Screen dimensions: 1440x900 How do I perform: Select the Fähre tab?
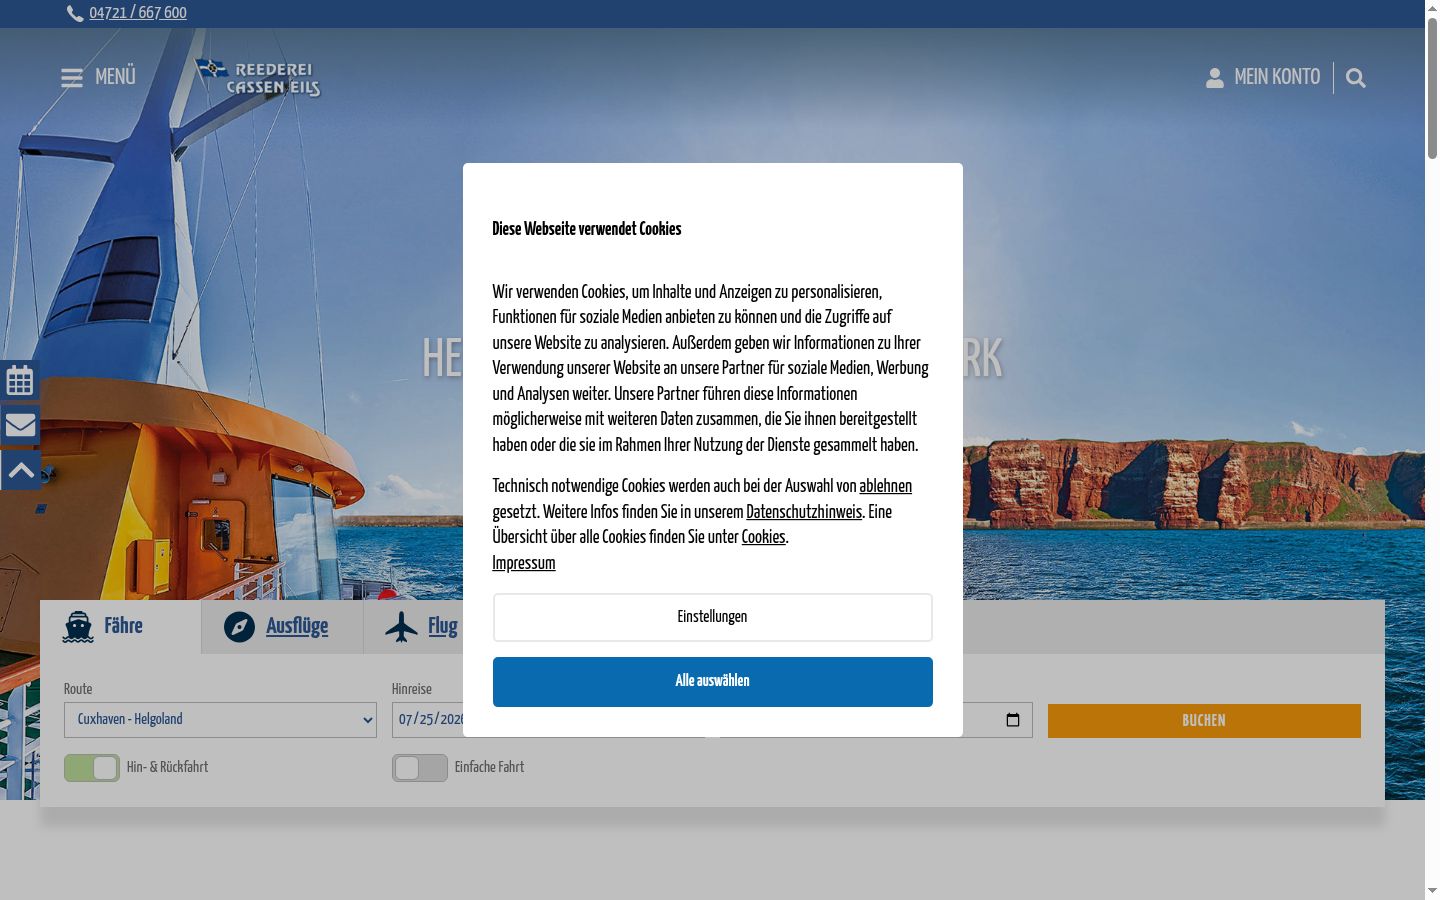[x=121, y=627]
